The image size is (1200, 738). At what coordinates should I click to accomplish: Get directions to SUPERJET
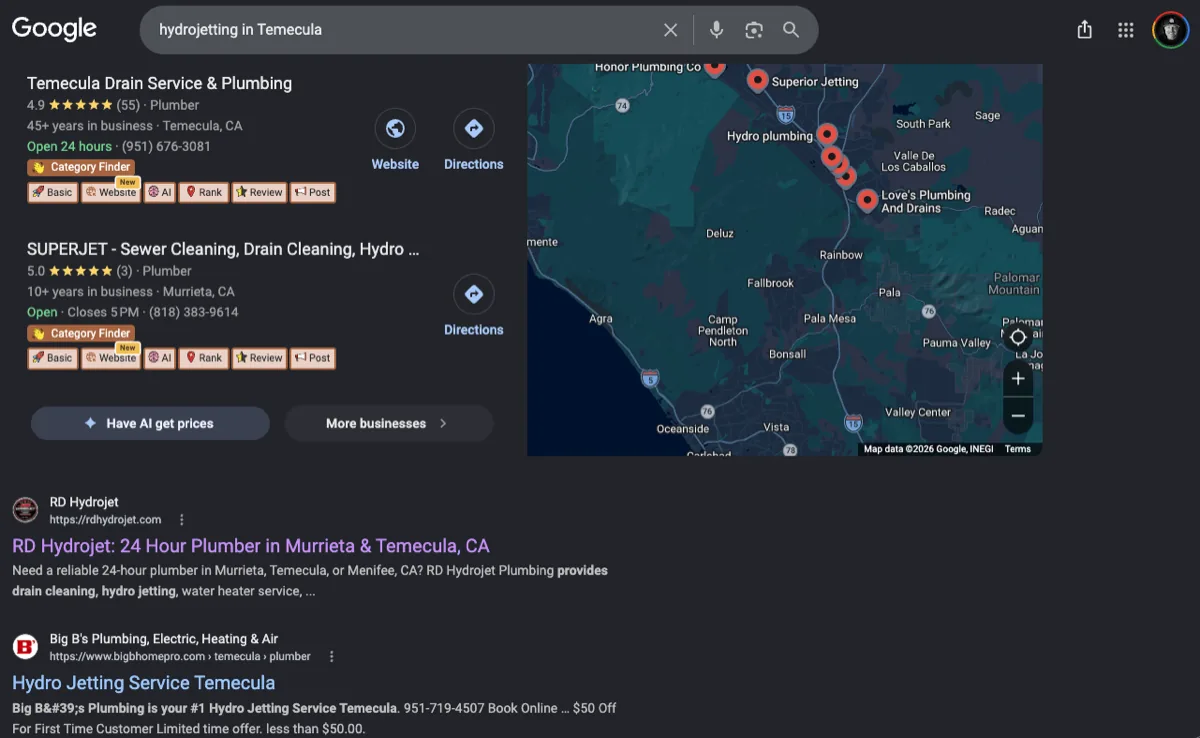[x=474, y=294]
